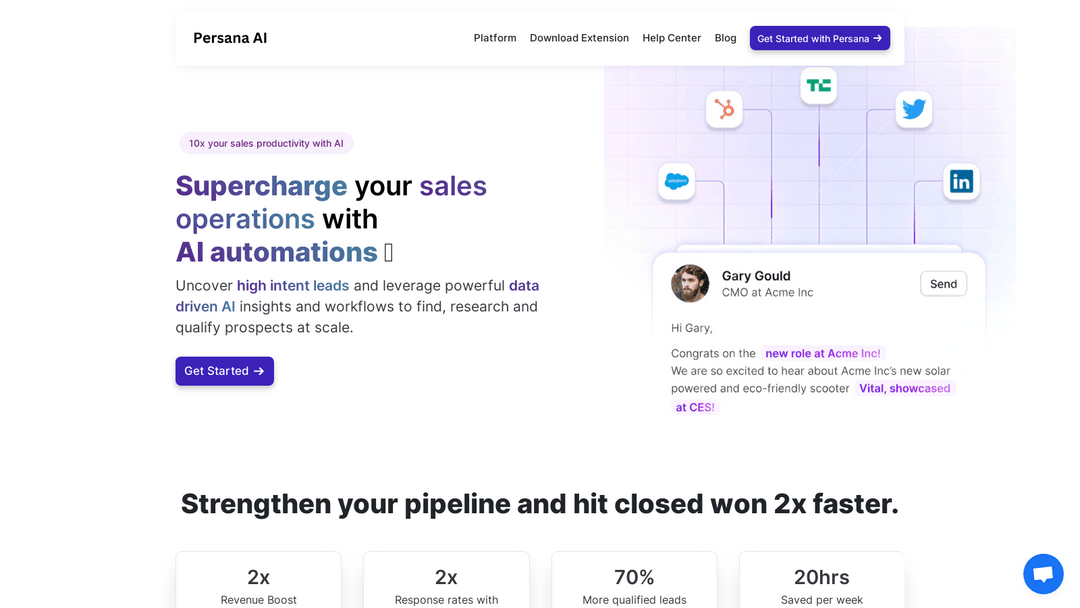Screen dimensions: 1080x608
Task: Click the HubSpot integration icon
Action: tap(724, 109)
